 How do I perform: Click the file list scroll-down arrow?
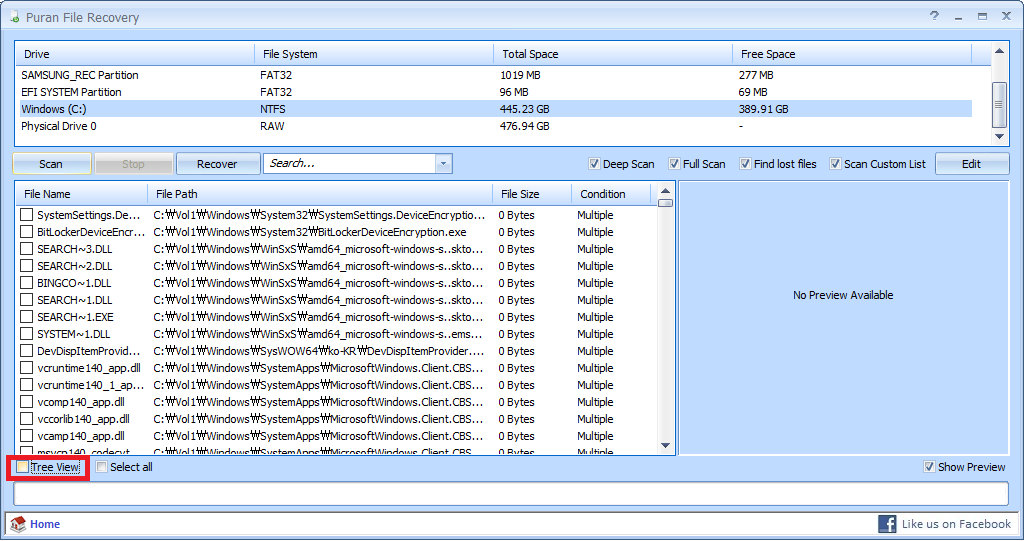[665, 446]
